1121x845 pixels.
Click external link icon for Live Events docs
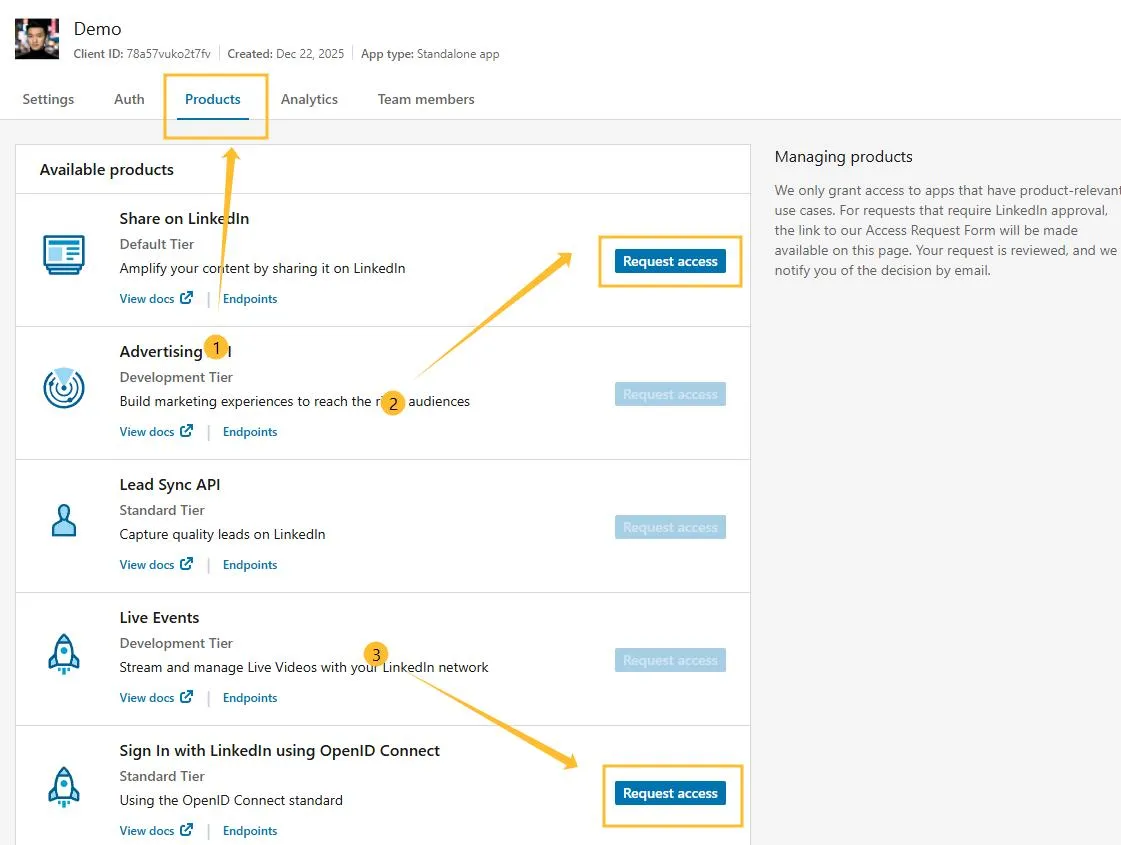click(x=186, y=697)
